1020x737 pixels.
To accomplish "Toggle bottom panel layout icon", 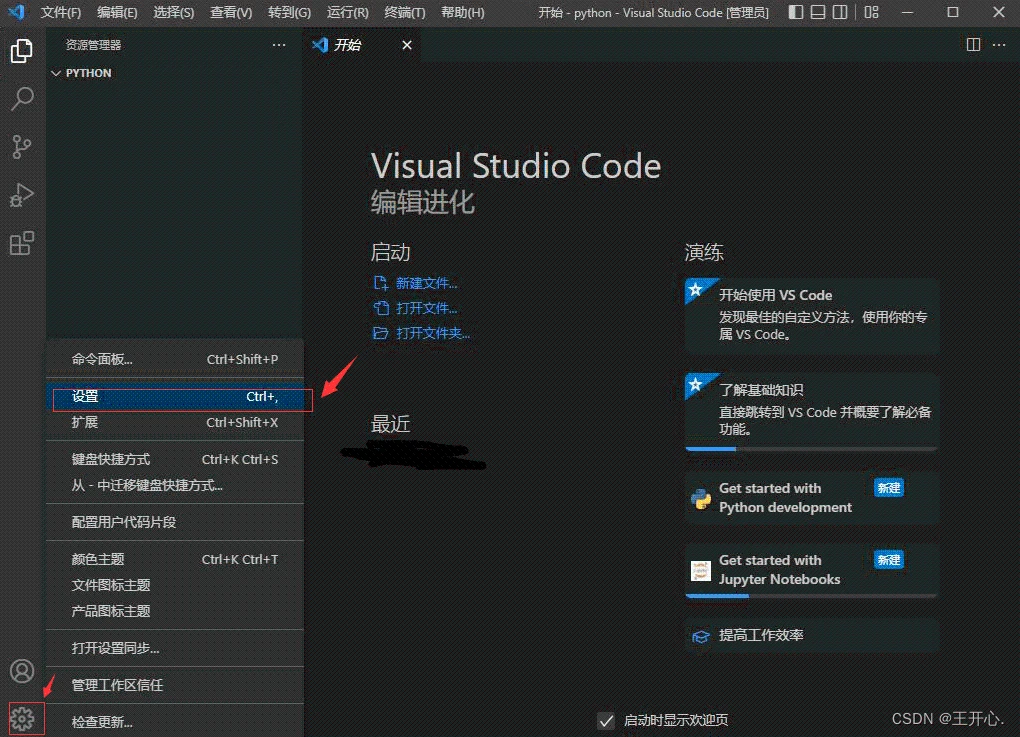I will pyautogui.click(x=818, y=12).
